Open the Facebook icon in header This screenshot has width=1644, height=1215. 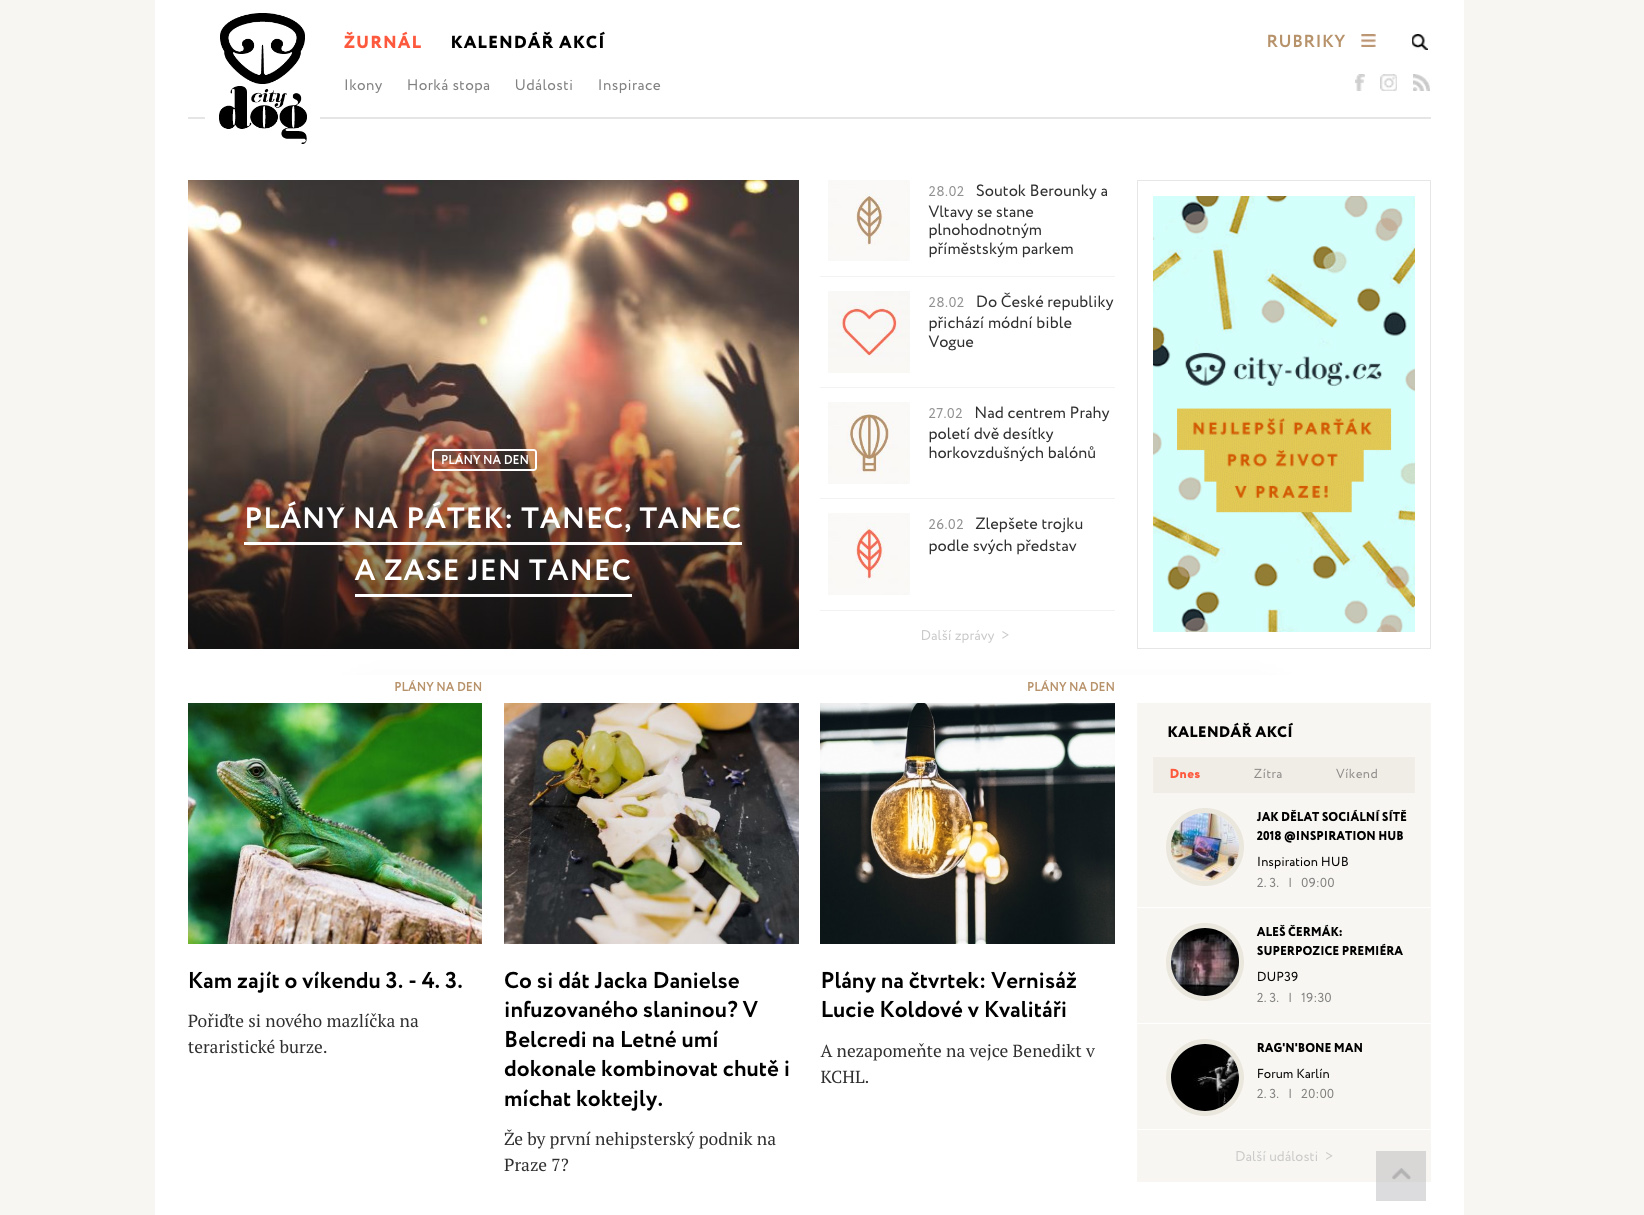click(1359, 83)
